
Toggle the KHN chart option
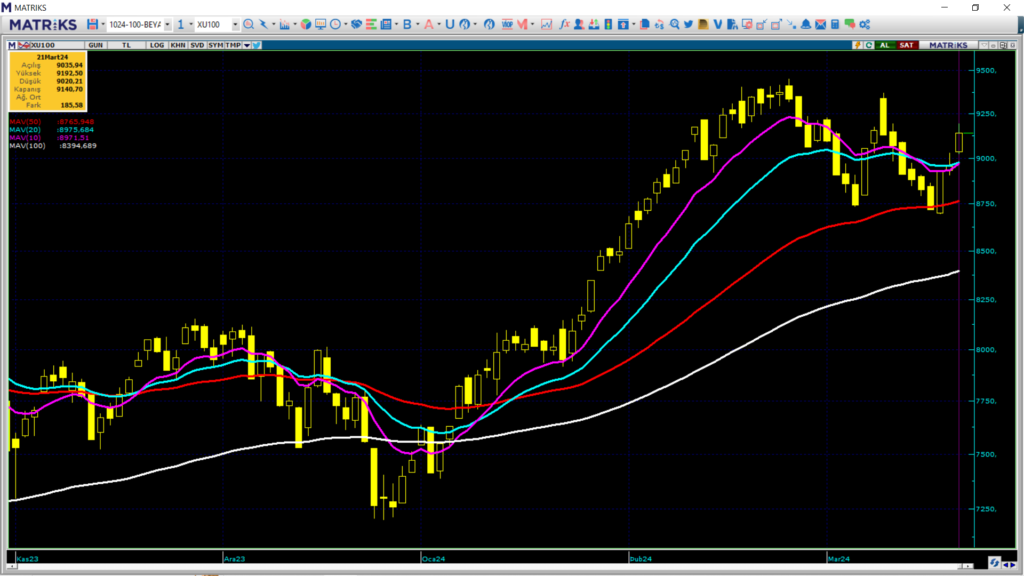coord(177,45)
